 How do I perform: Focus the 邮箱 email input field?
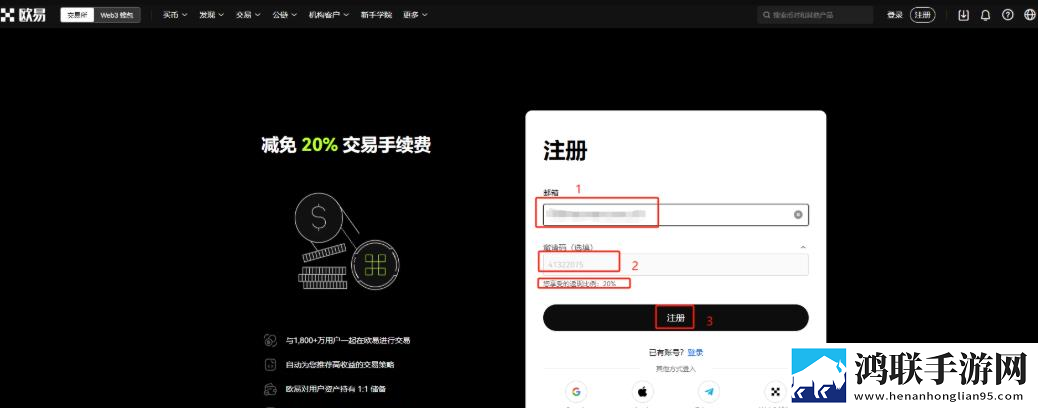[675, 215]
